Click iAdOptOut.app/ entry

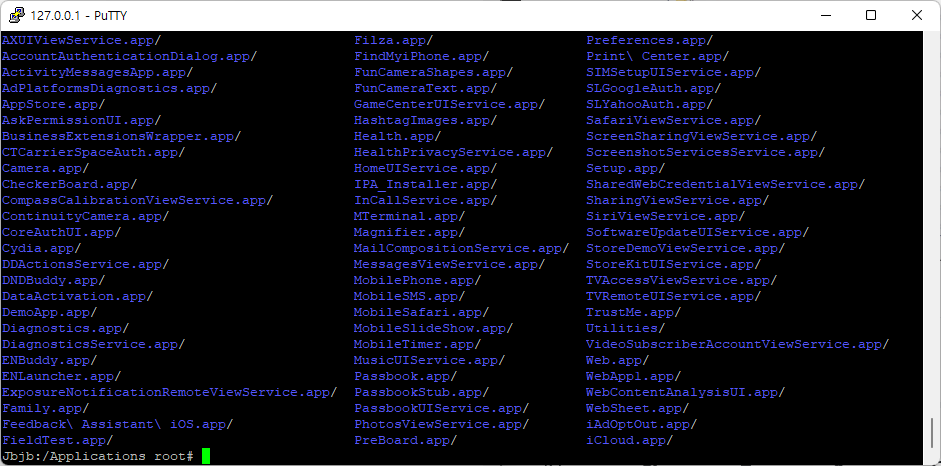(x=642, y=425)
